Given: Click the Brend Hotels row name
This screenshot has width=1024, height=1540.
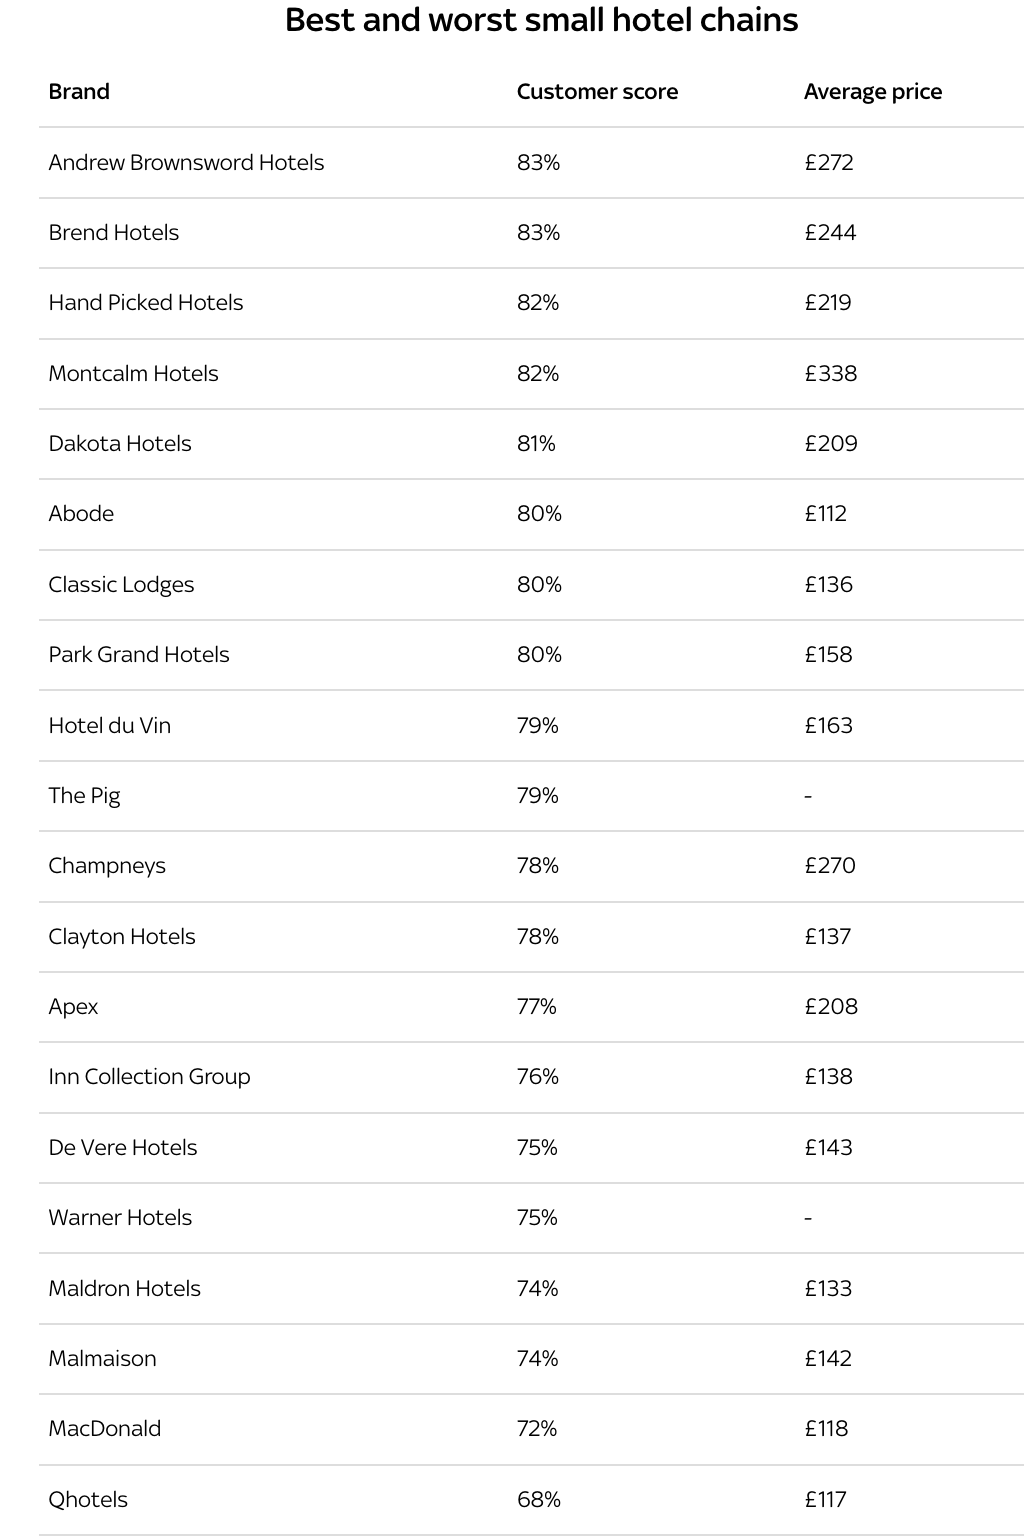Looking at the screenshot, I should (x=113, y=233).
